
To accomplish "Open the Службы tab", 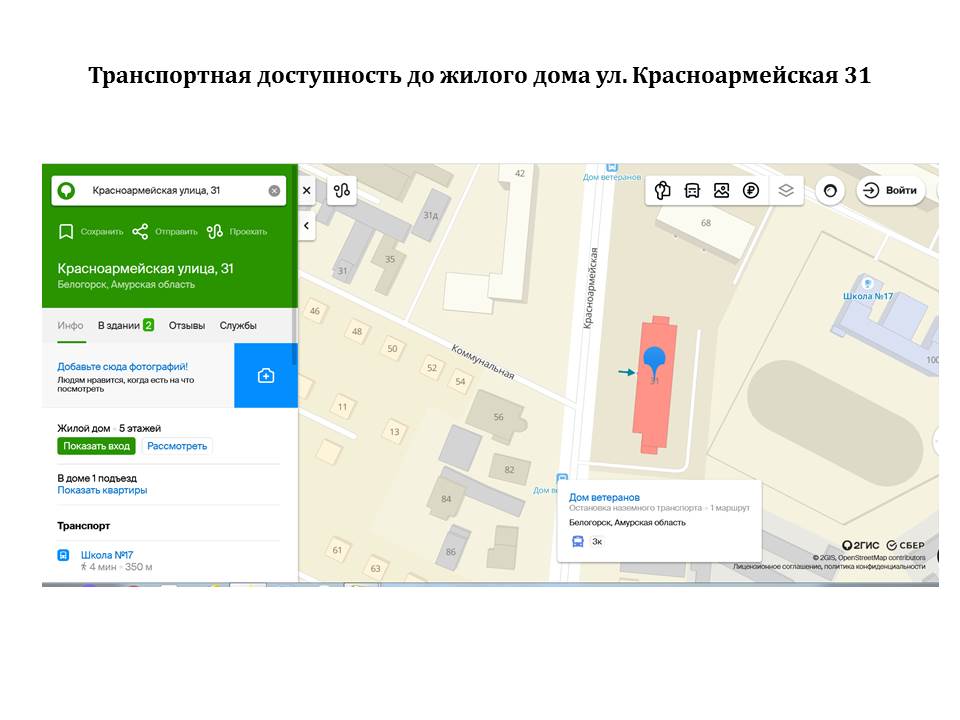I will click(238, 325).
